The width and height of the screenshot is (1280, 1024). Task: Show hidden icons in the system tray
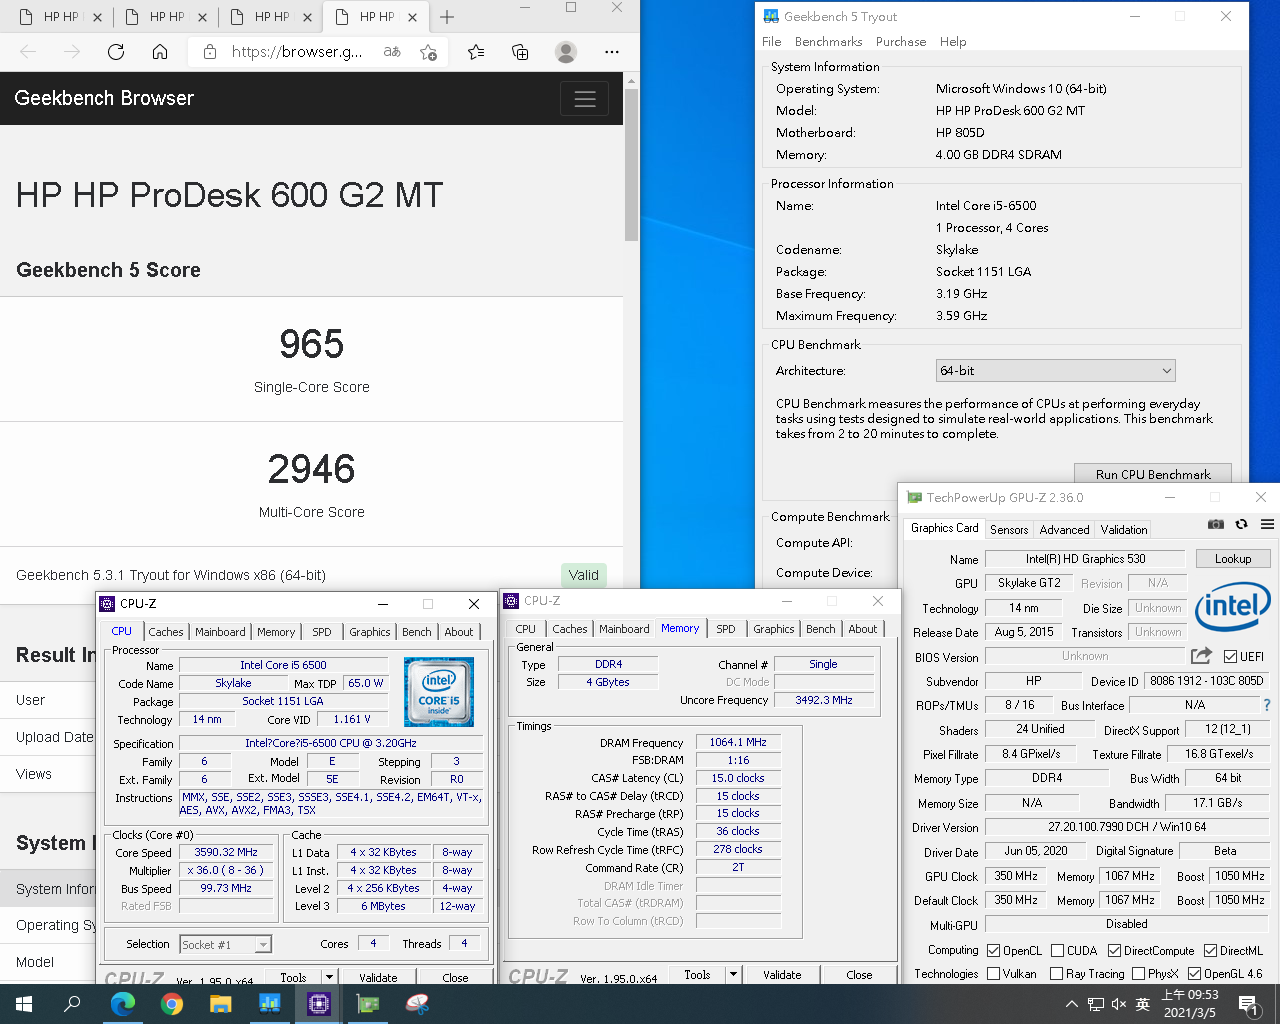pos(1072,1004)
